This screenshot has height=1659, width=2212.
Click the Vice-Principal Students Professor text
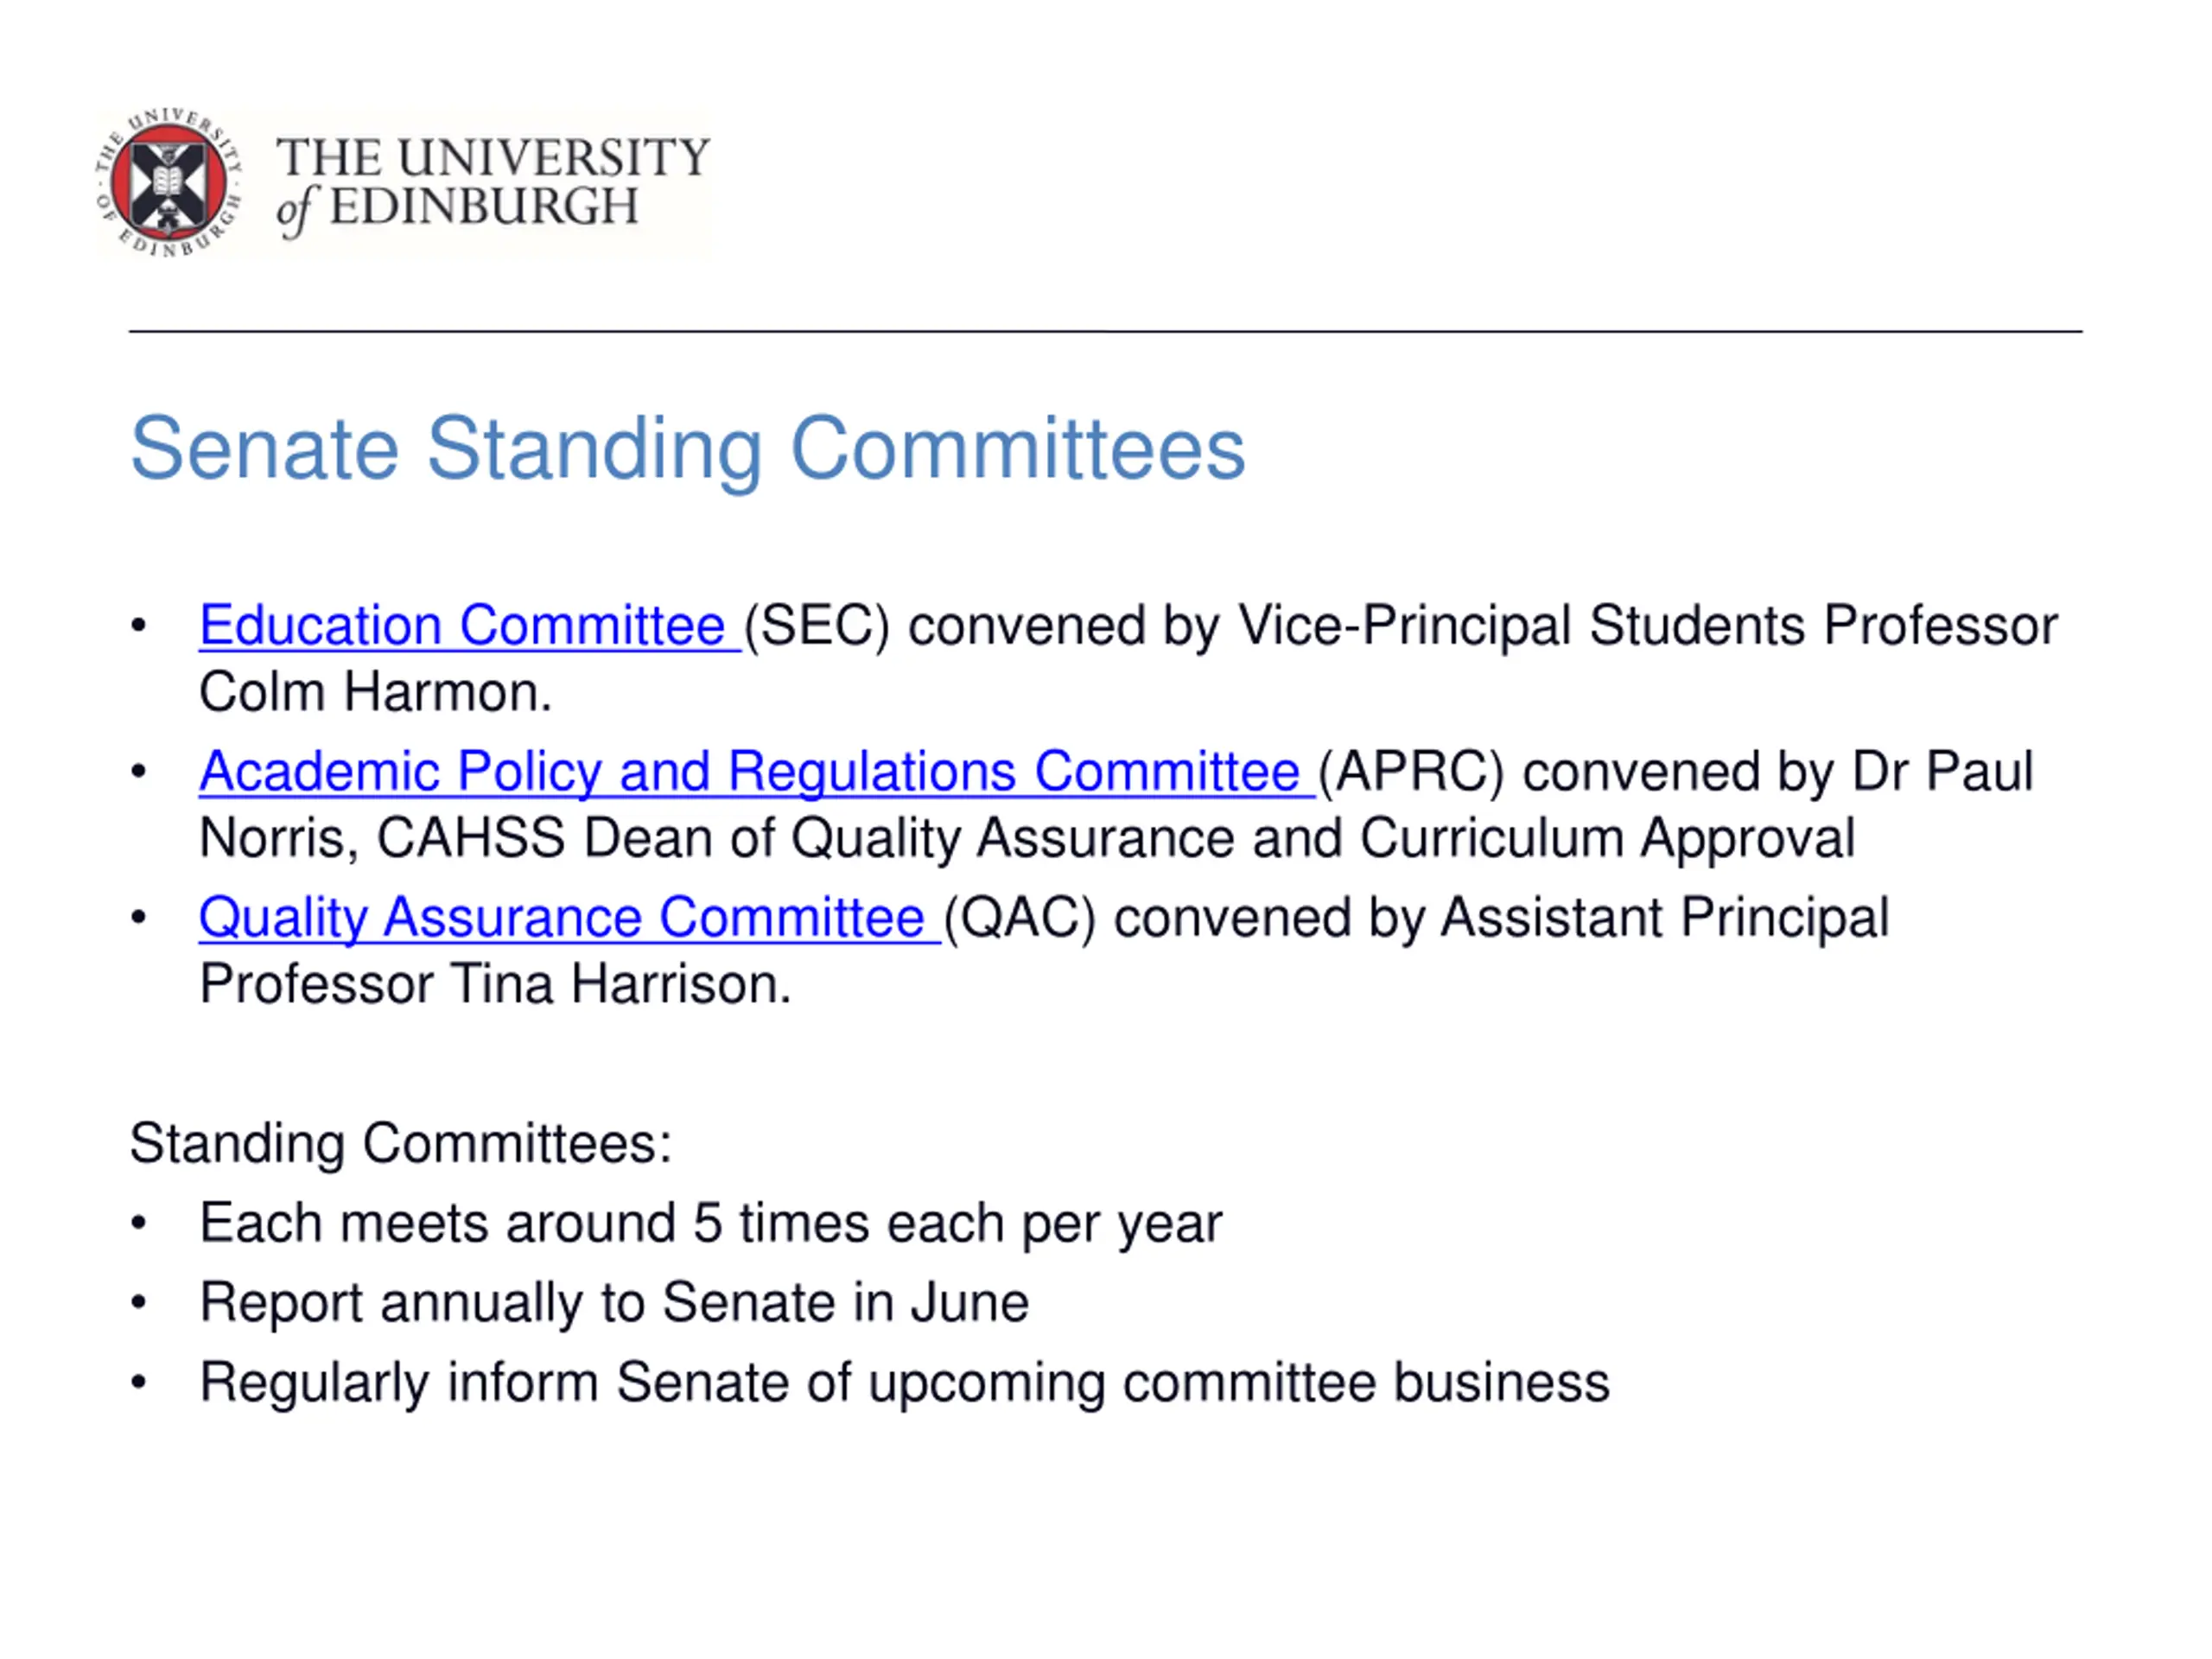(x=1648, y=626)
